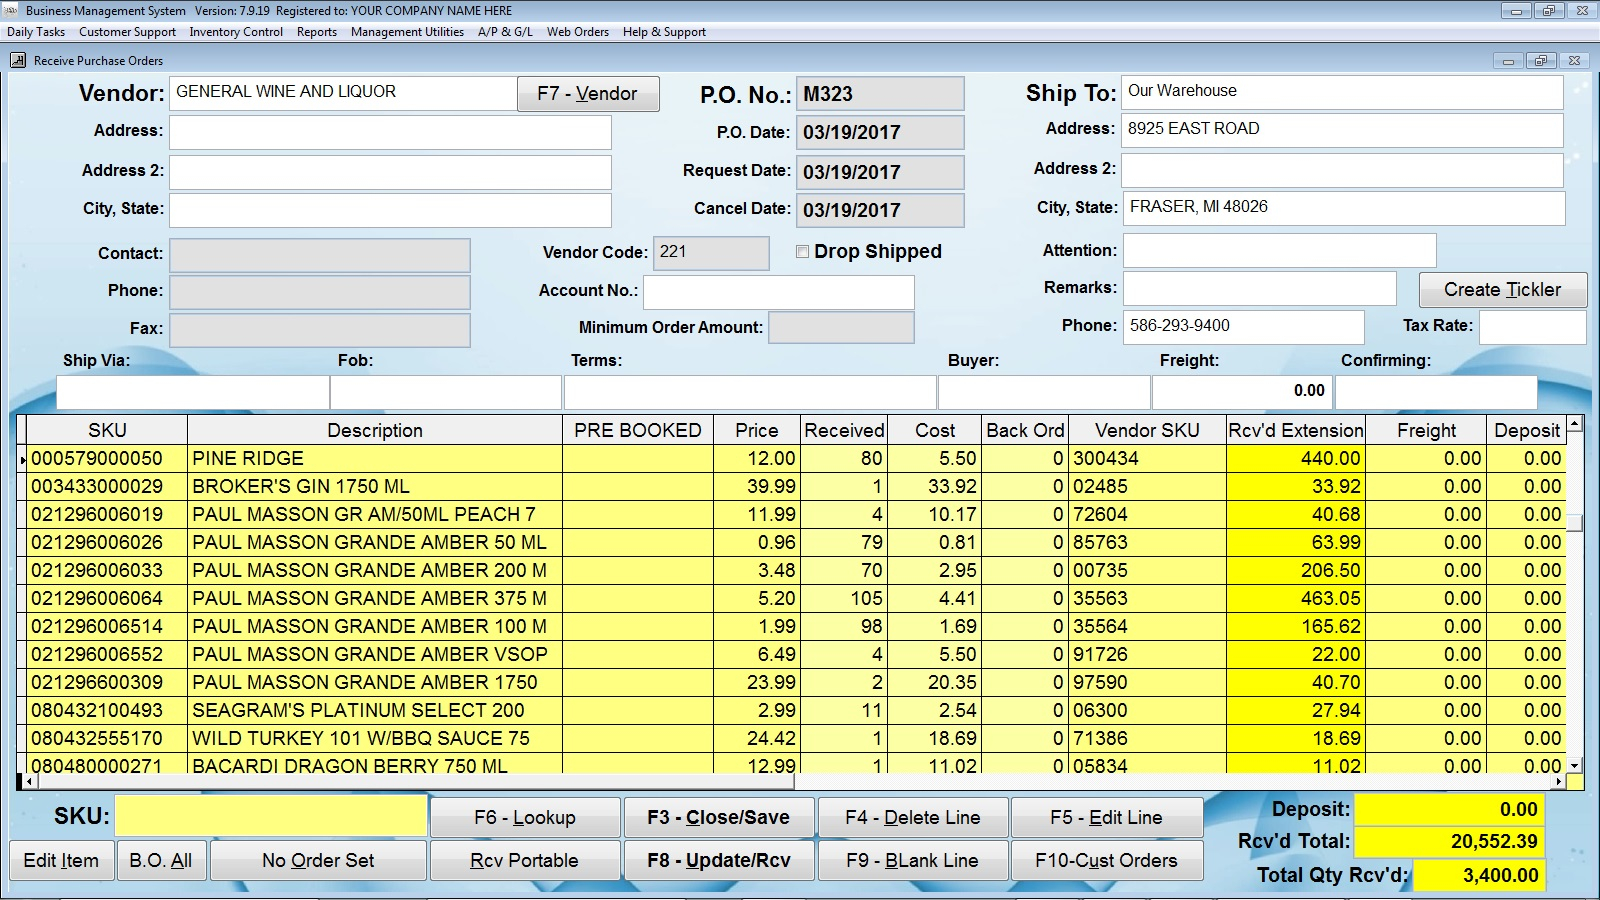Click the vertical scrollbar thumb of the grid
The height and width of the screenshot is (900, 1600).
pyautogui.click(x=1575, y=523)
